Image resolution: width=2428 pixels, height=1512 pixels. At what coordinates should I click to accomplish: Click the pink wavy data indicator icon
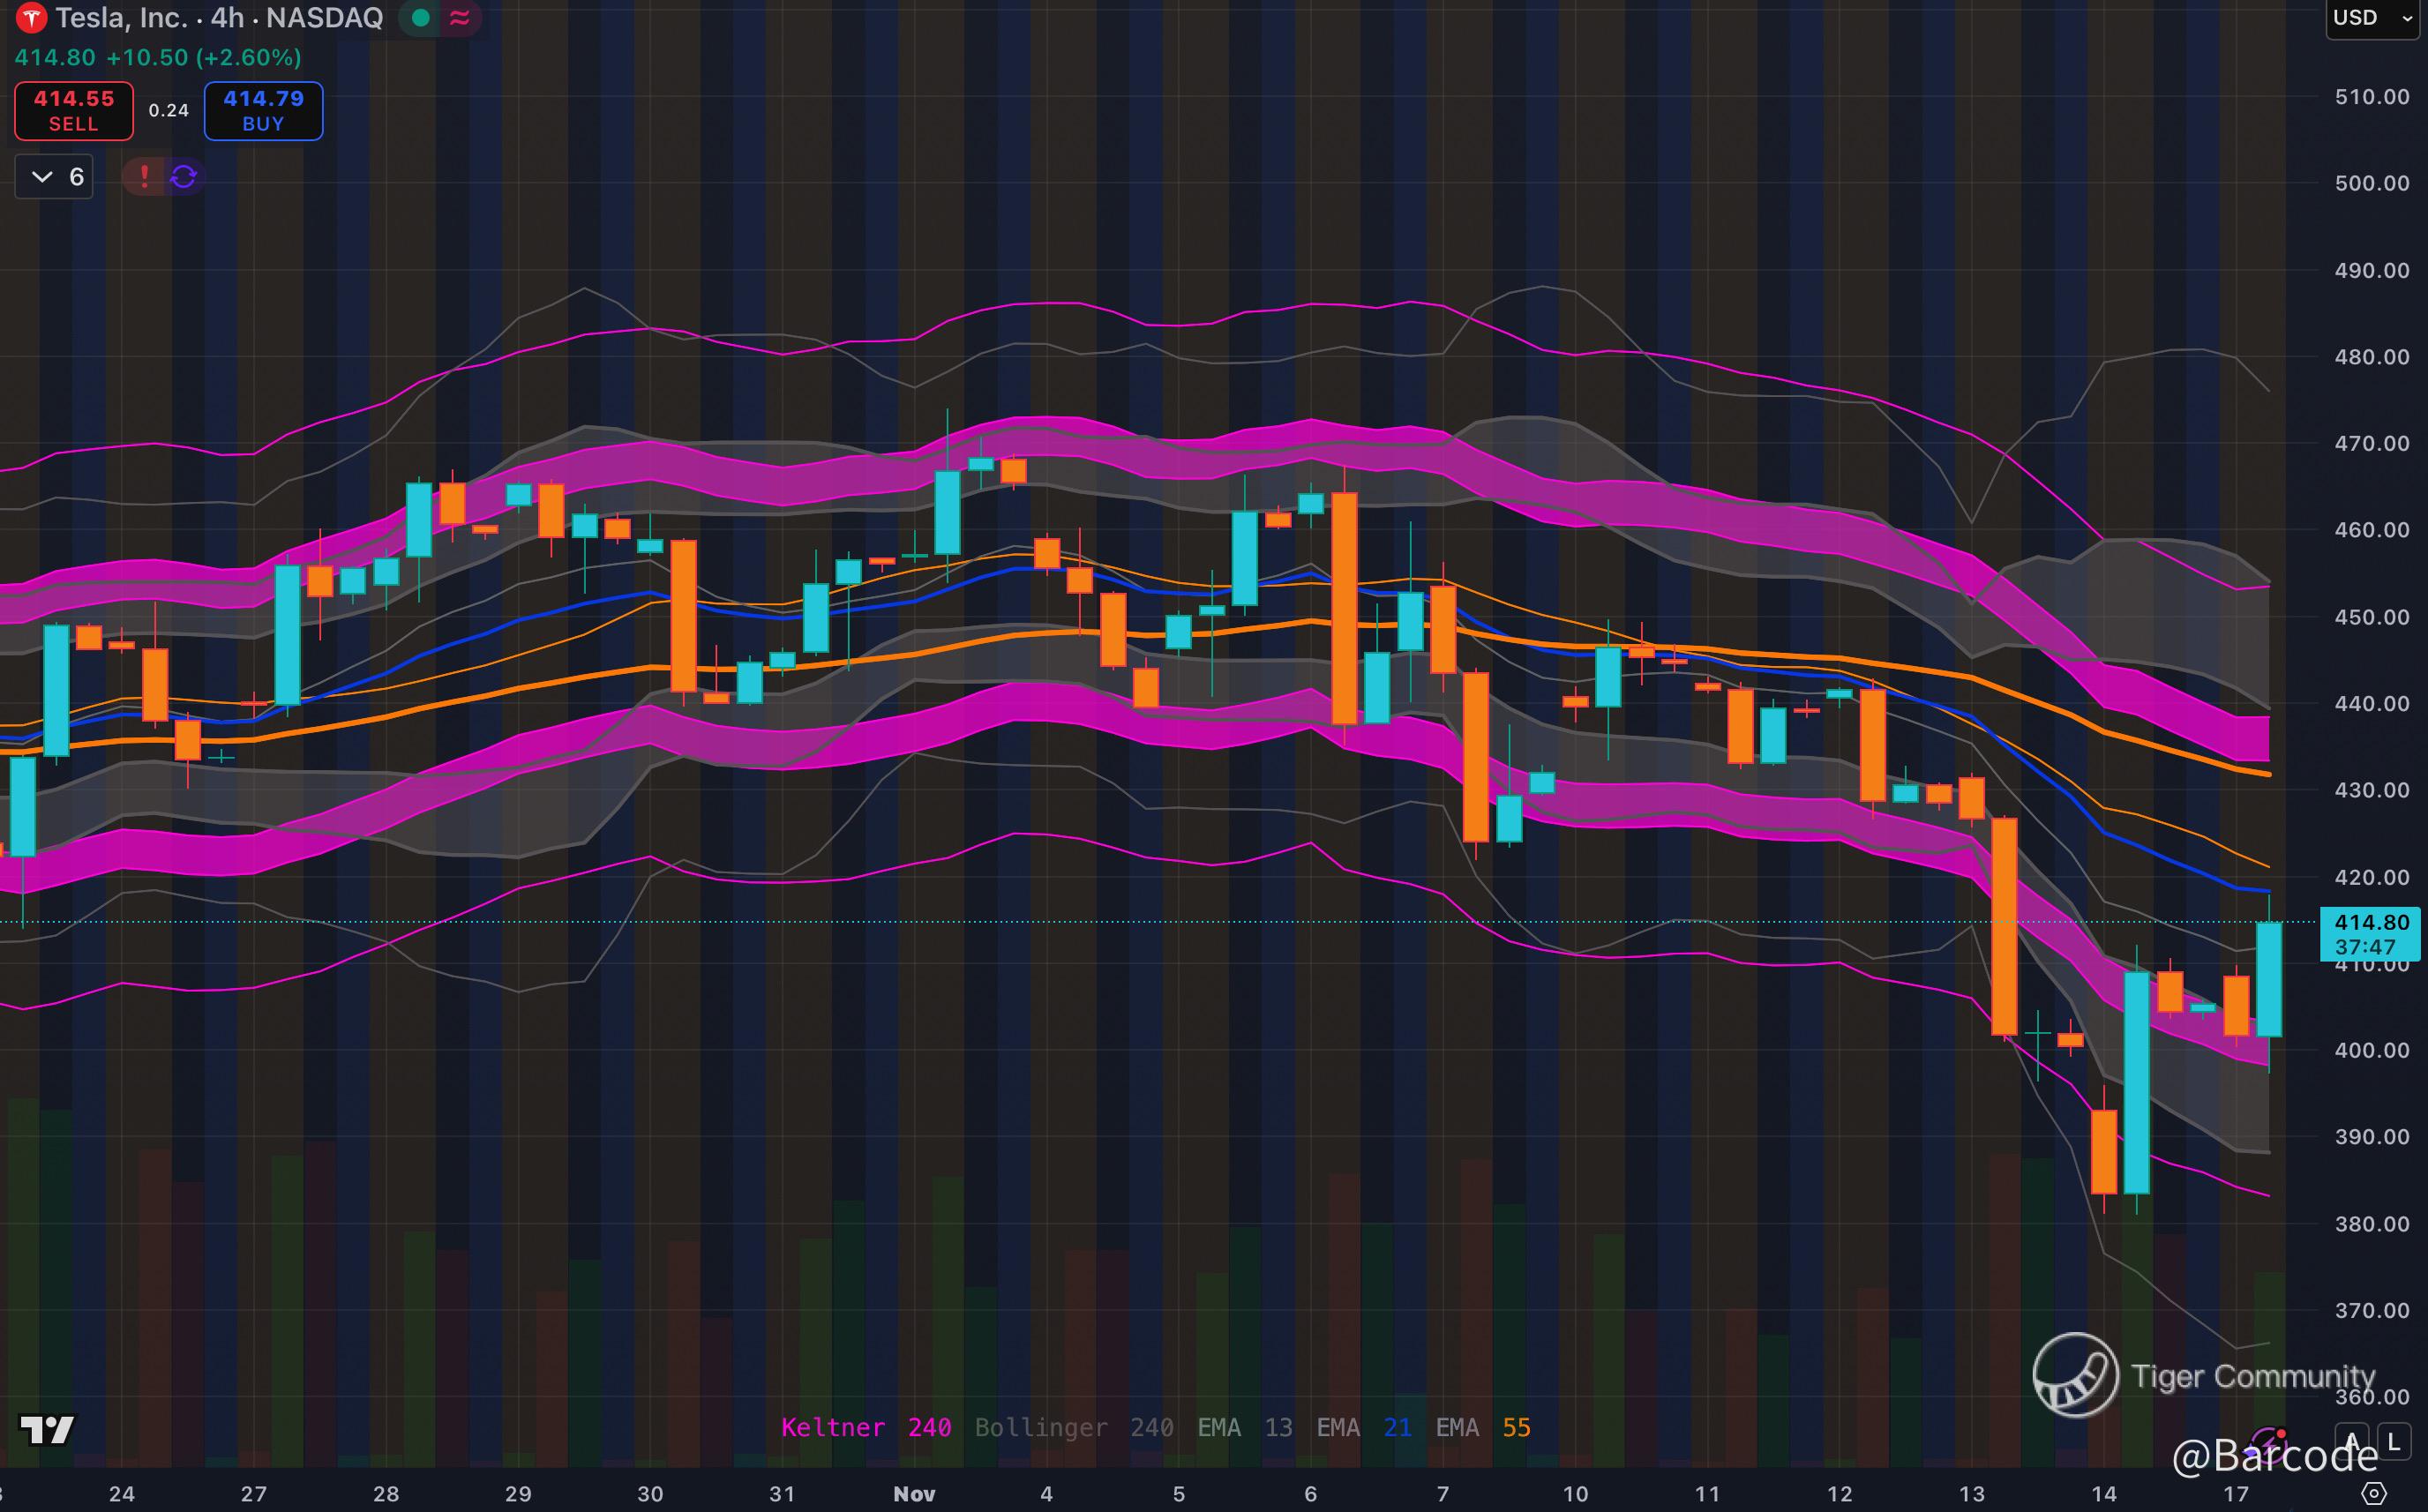[x=460, y=18]
